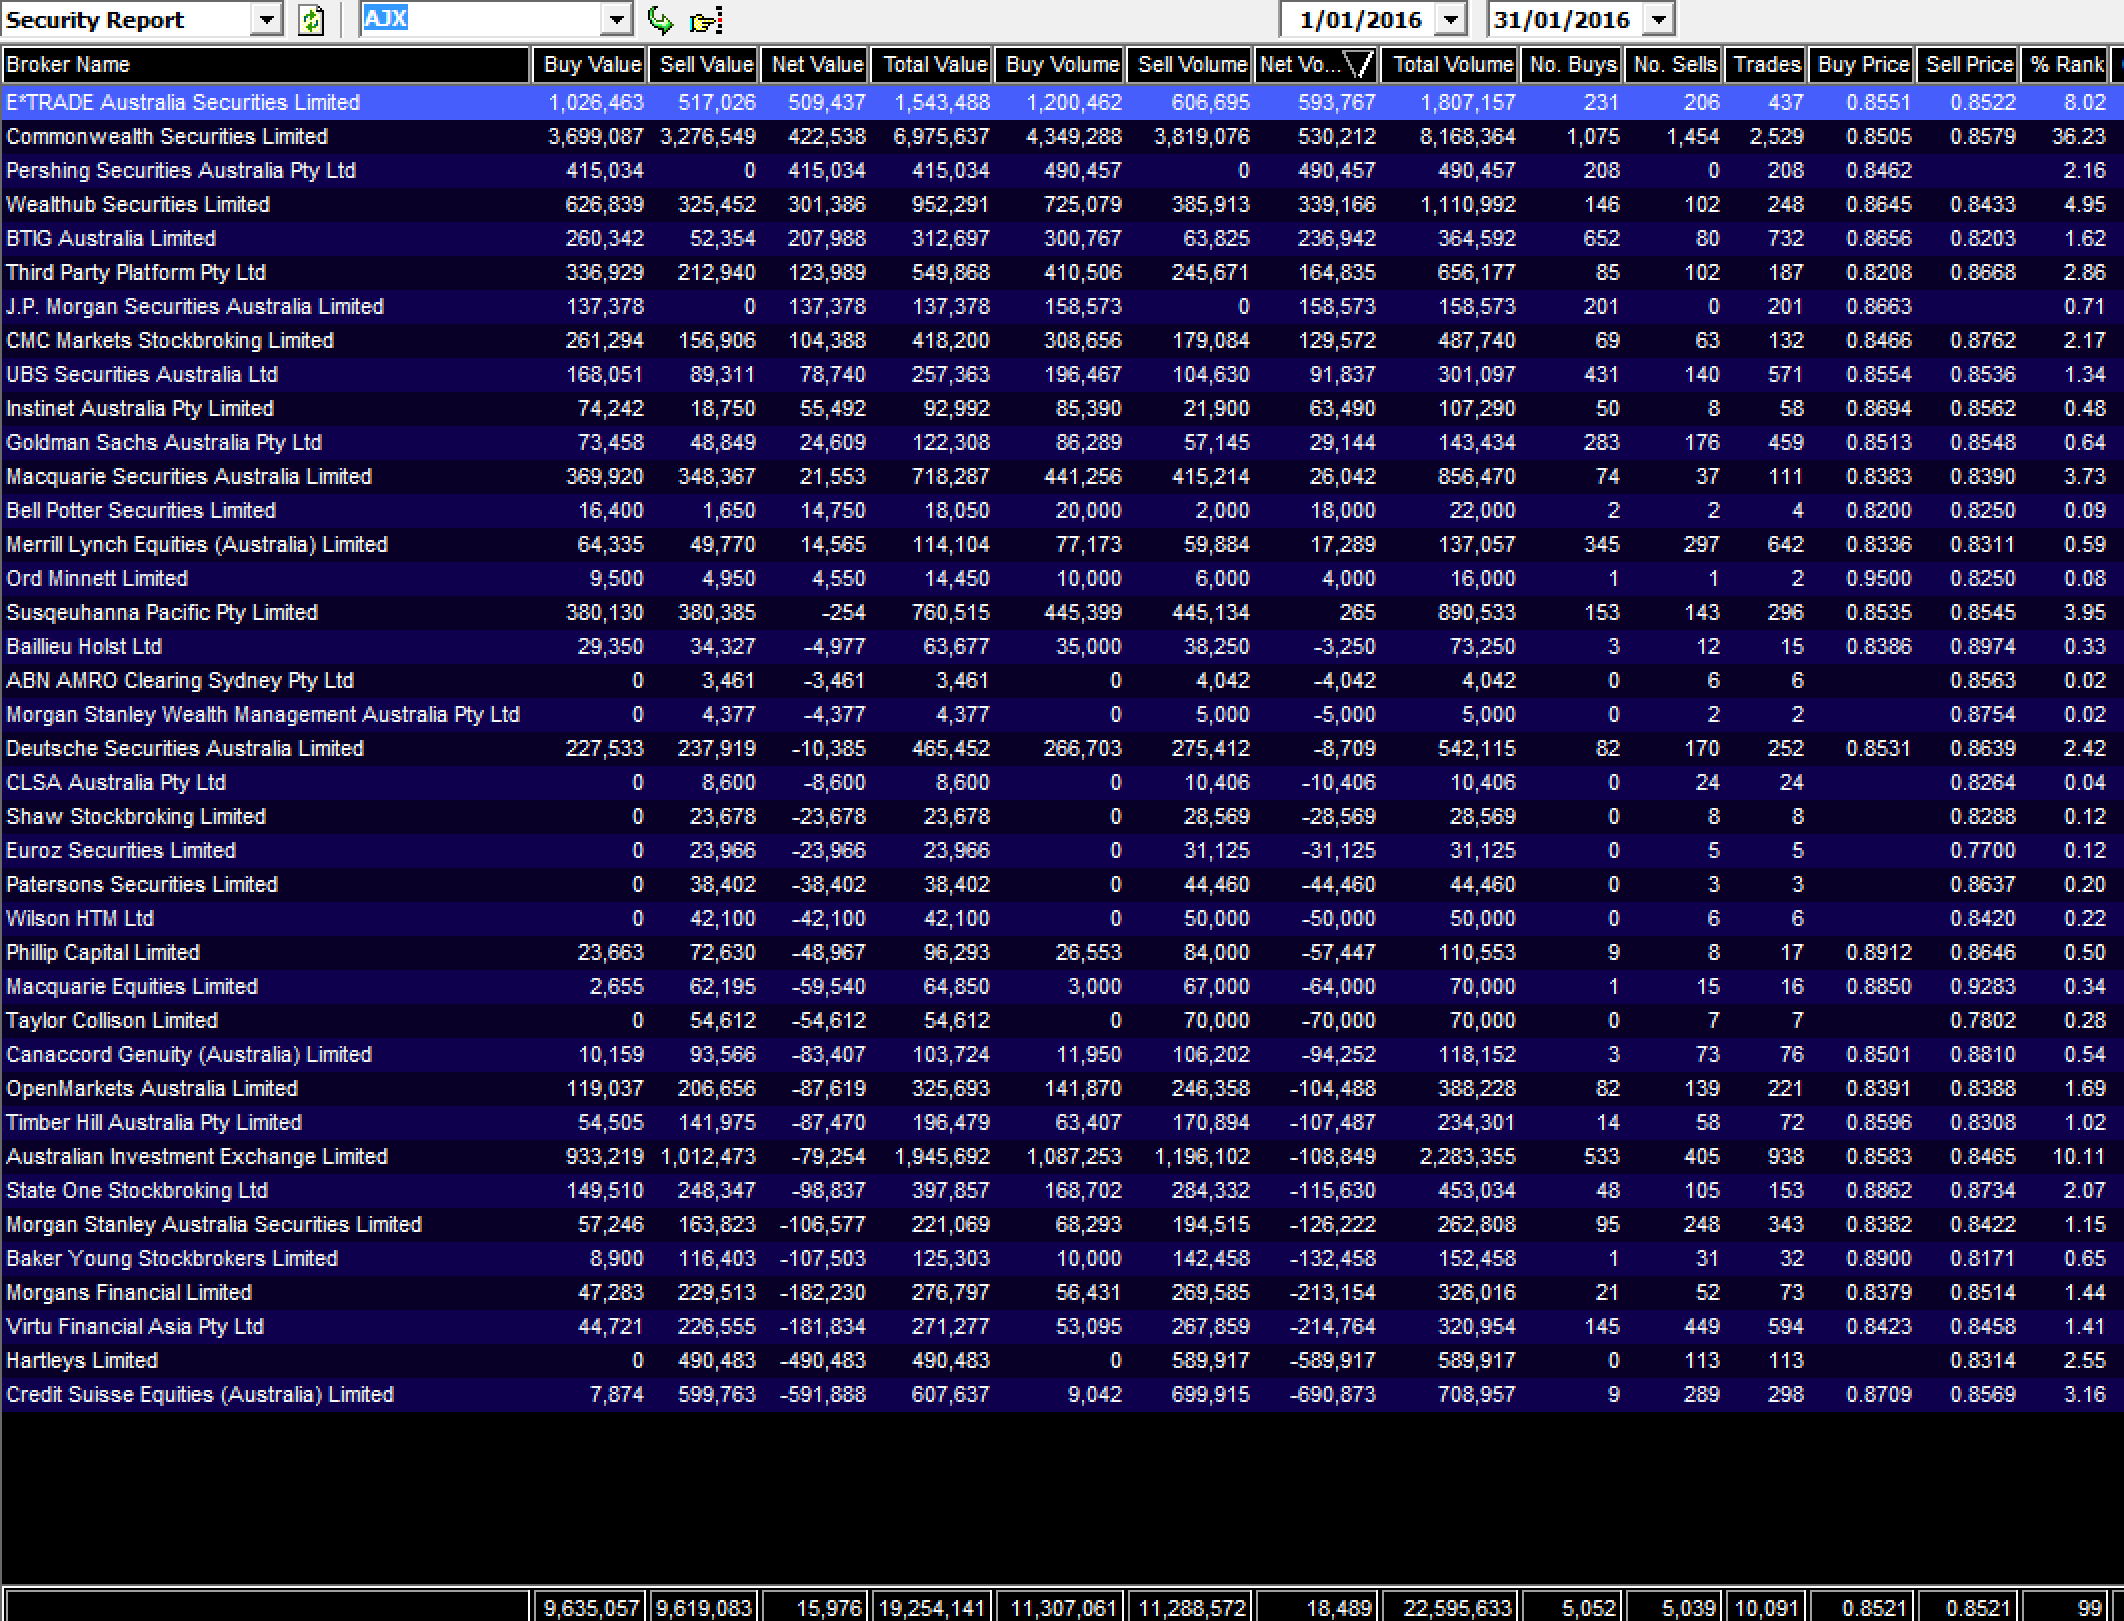The image size is (2124, 1621).
Task: Open the AJX security code dropdown
Action: click(x=616, y=20)
